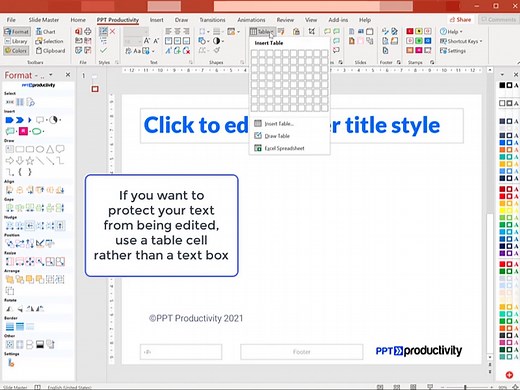Click the align text left icon
Image resolution: width=520 pixels, height=390 pixels.
(168, 31)
